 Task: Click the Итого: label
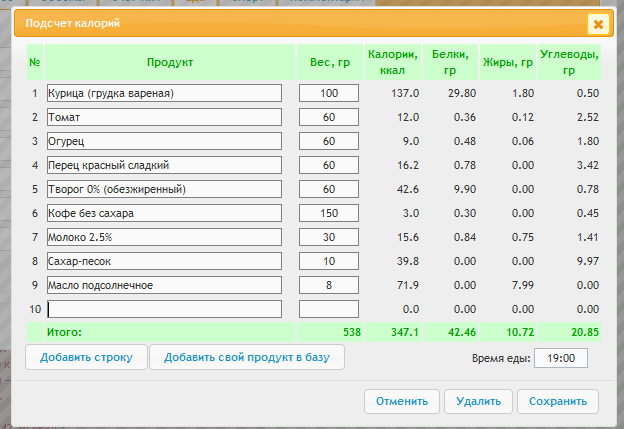click(x=64, y=332)
